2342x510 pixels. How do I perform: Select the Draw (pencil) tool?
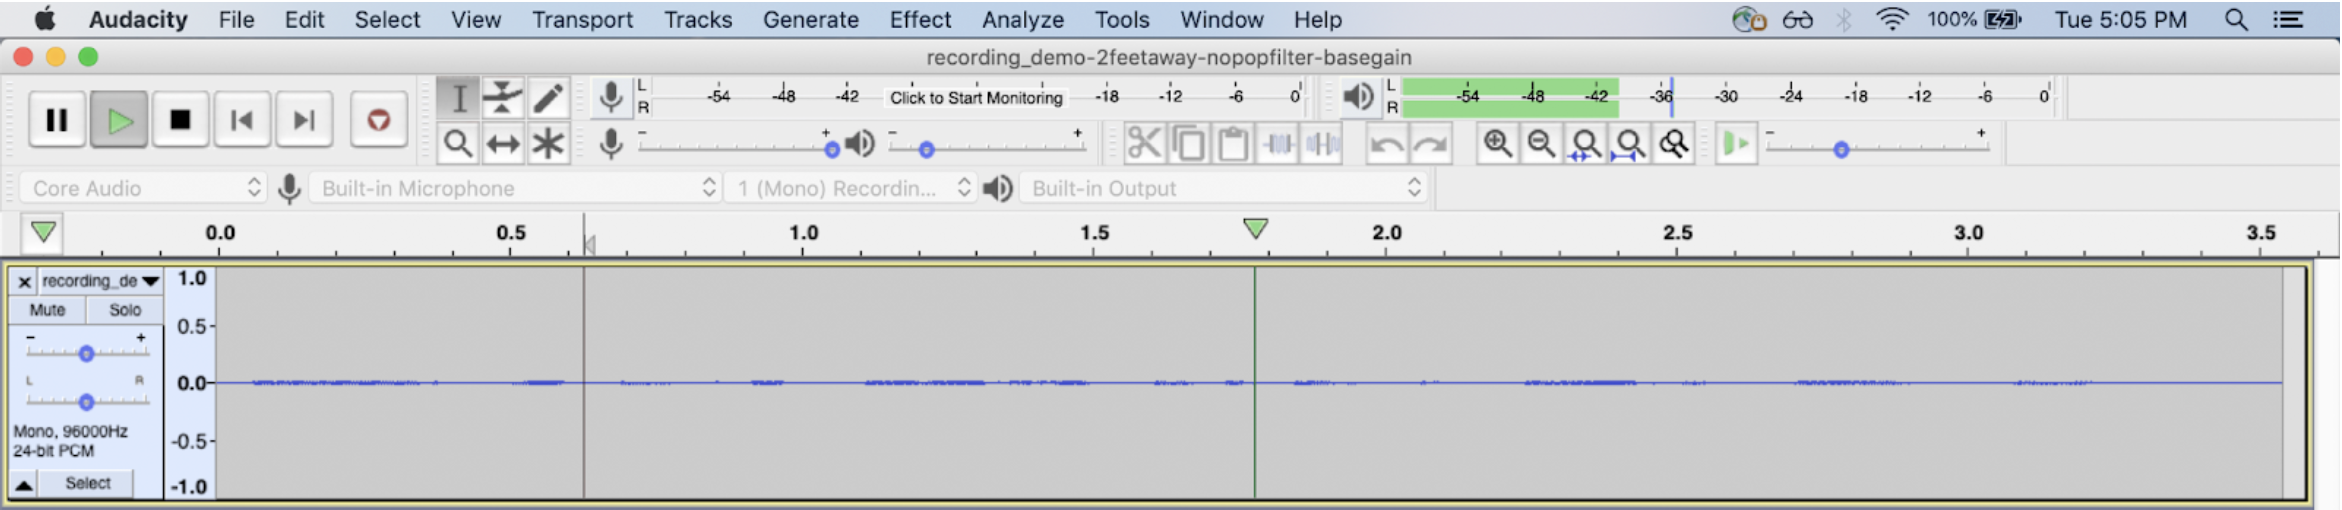click(x=548, y=98)
